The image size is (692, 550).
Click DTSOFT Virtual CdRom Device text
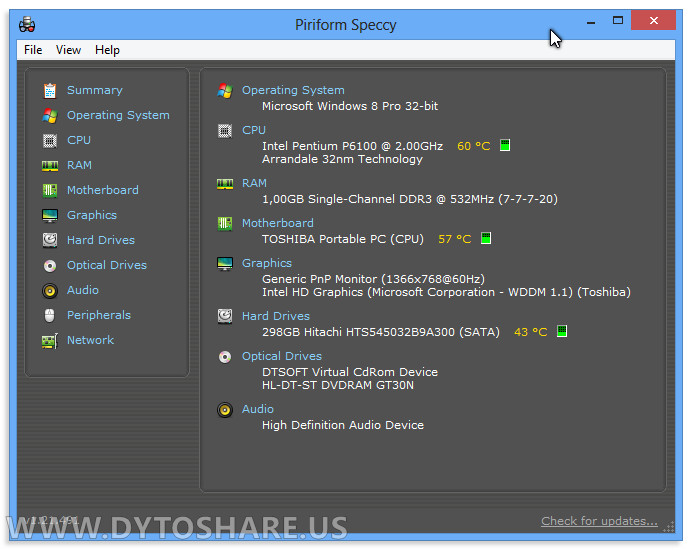click(x=350, y=372)
